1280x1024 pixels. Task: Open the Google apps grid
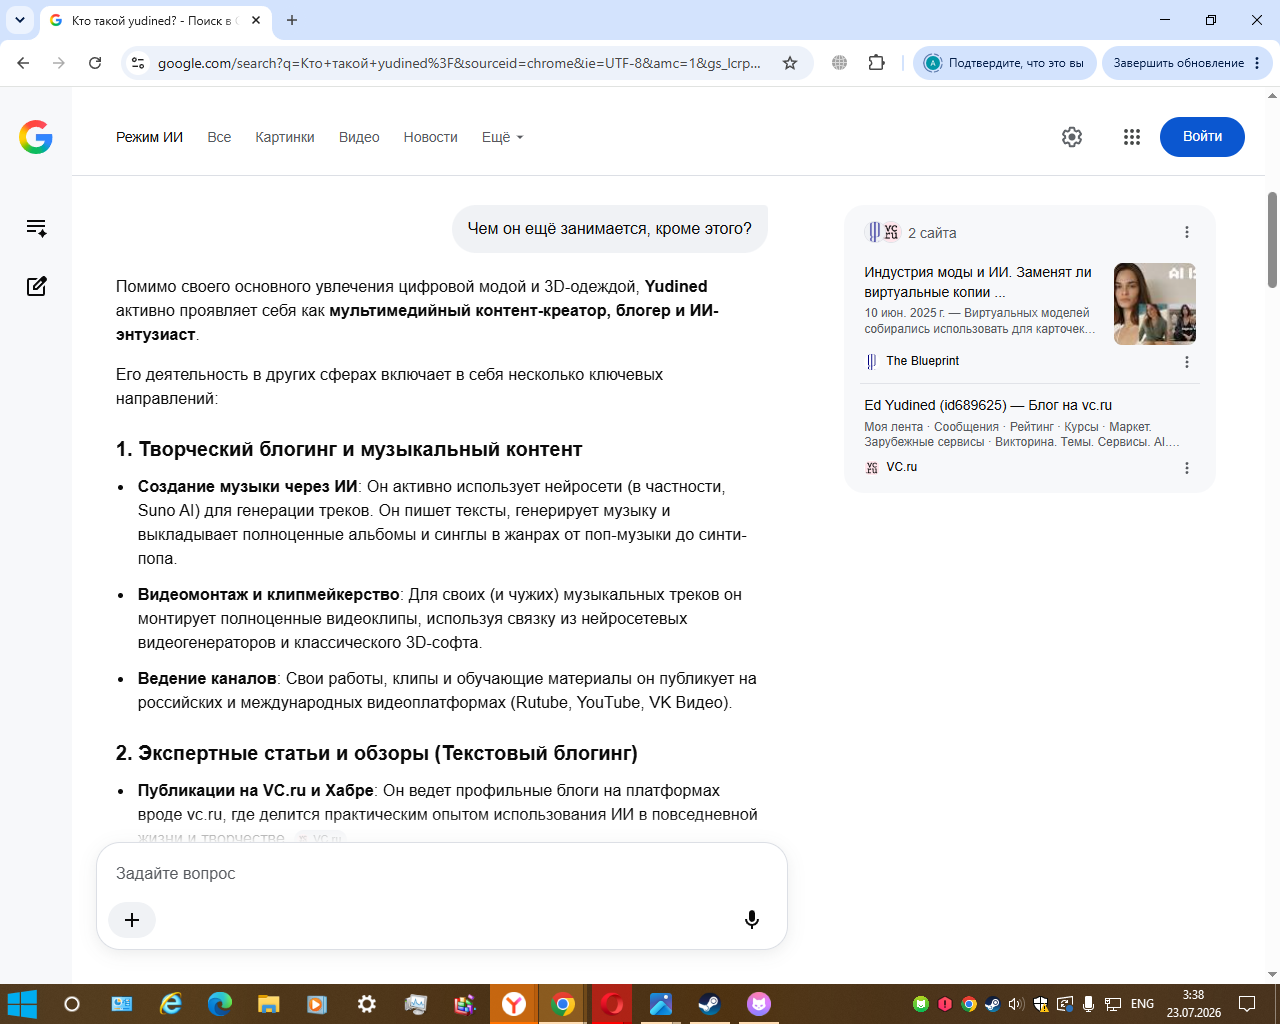click(1132, 137)
